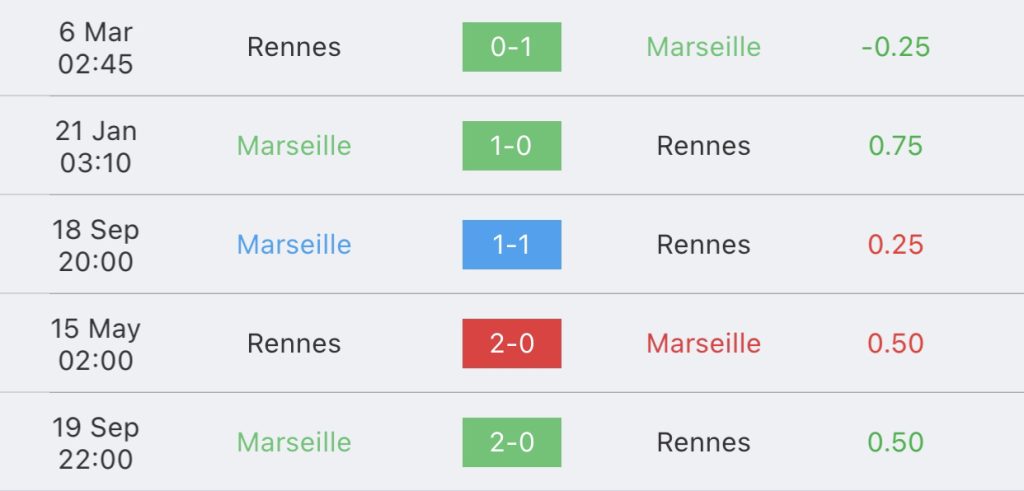Open Marseille in the 21 Jan match
This screenshot has width=1024, height=491.
click(x=294, y=146)
